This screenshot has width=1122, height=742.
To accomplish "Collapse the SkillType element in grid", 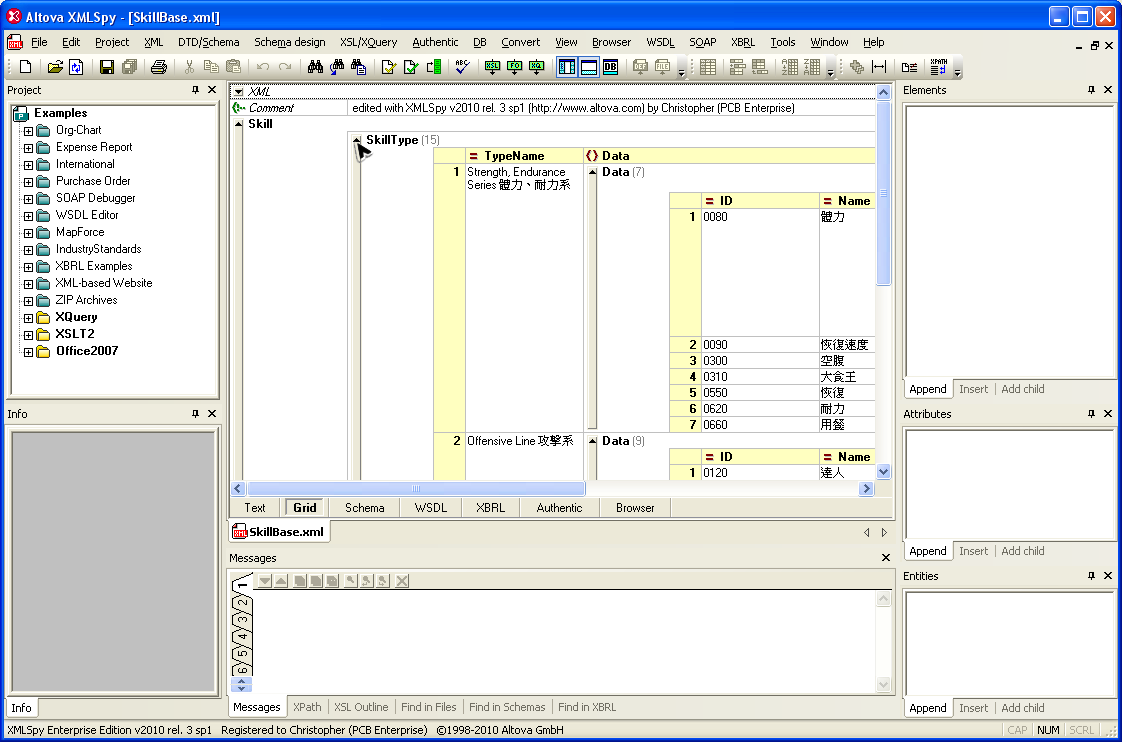I will tap(357, 141).
